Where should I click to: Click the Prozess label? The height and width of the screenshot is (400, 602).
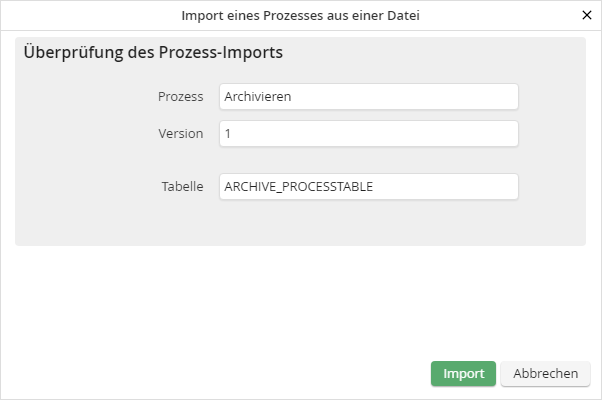pos(180,96)
